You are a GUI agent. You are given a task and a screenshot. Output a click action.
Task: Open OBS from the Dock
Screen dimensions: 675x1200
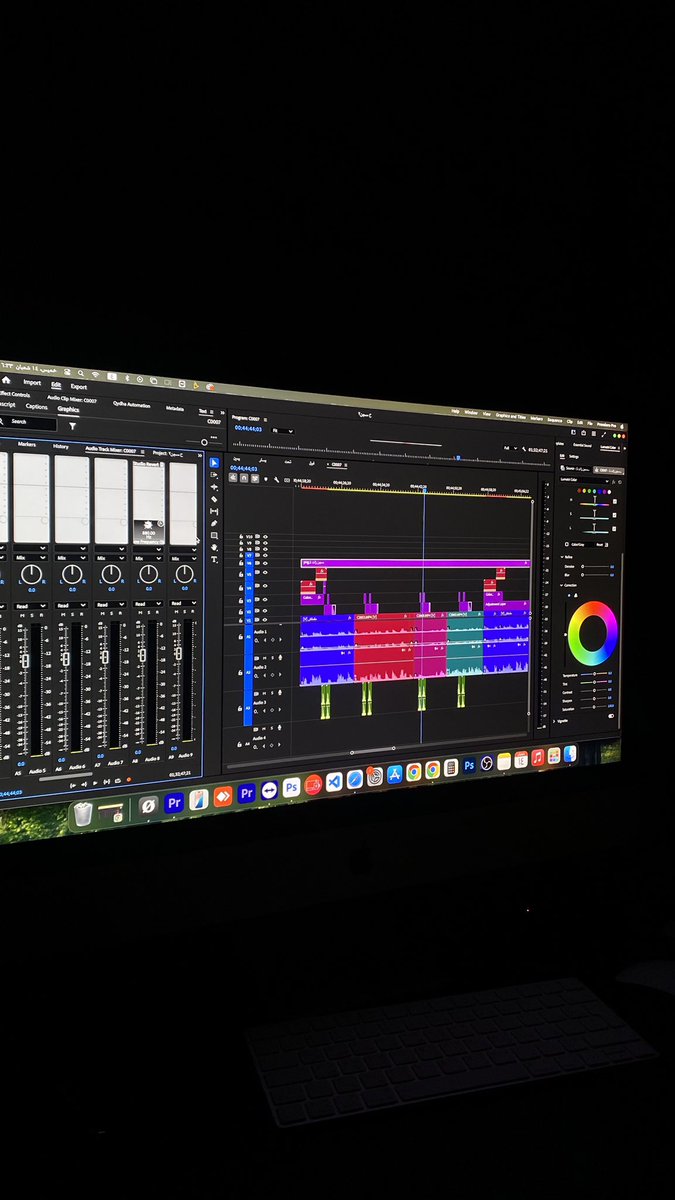pyautogui.click(x=486, y=763)
